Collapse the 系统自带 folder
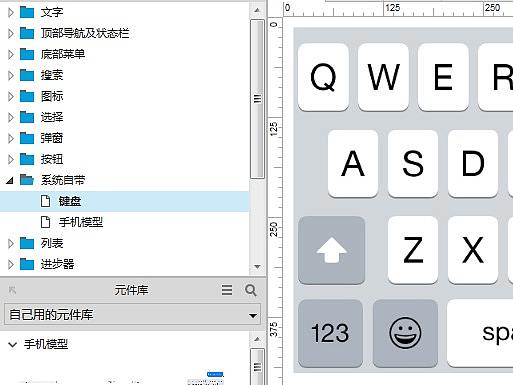513x385 pixels. [10, 181]
